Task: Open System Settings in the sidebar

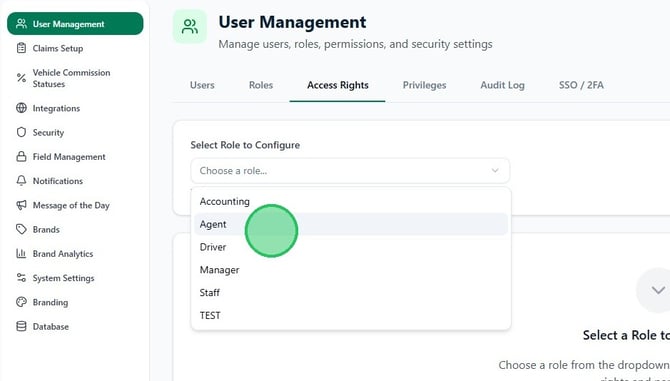Action: click(x=75, y=278)
